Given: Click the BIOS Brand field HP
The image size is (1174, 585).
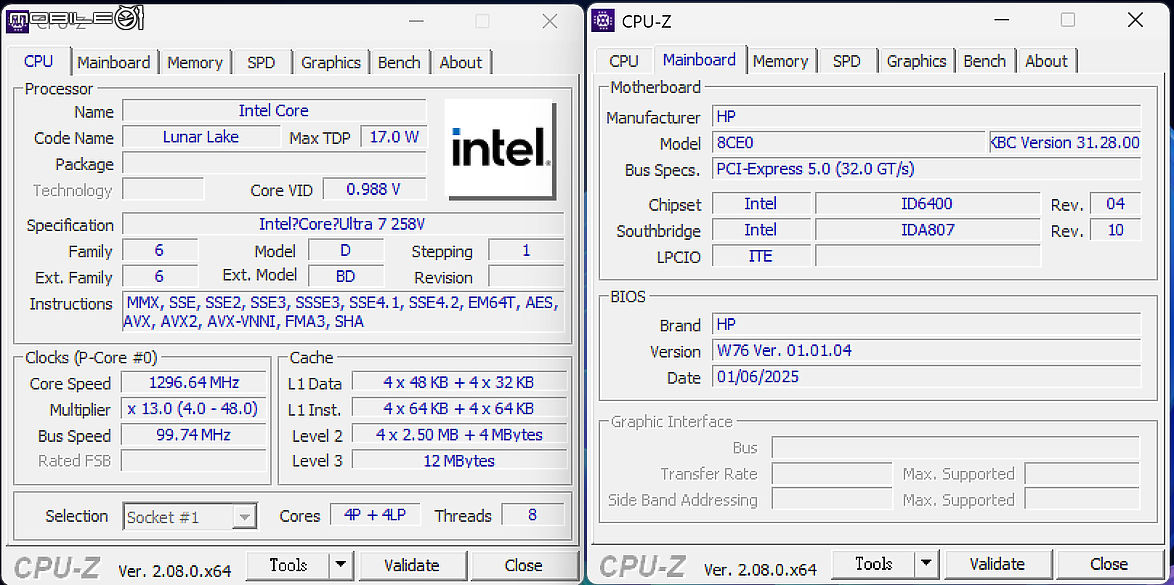Looking at the screenshot, I should (x=926, y=324).
